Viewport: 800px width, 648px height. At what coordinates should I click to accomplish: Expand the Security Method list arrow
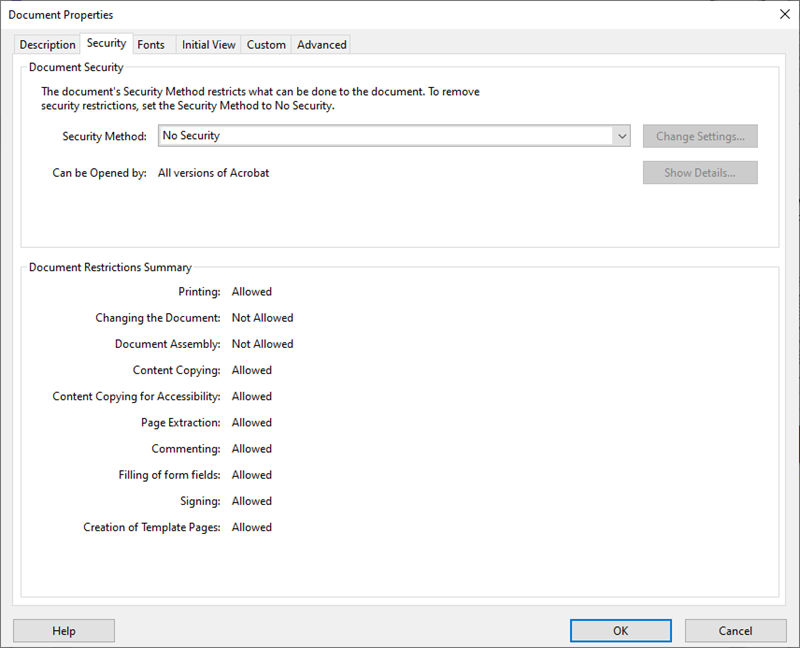[622, 136]
